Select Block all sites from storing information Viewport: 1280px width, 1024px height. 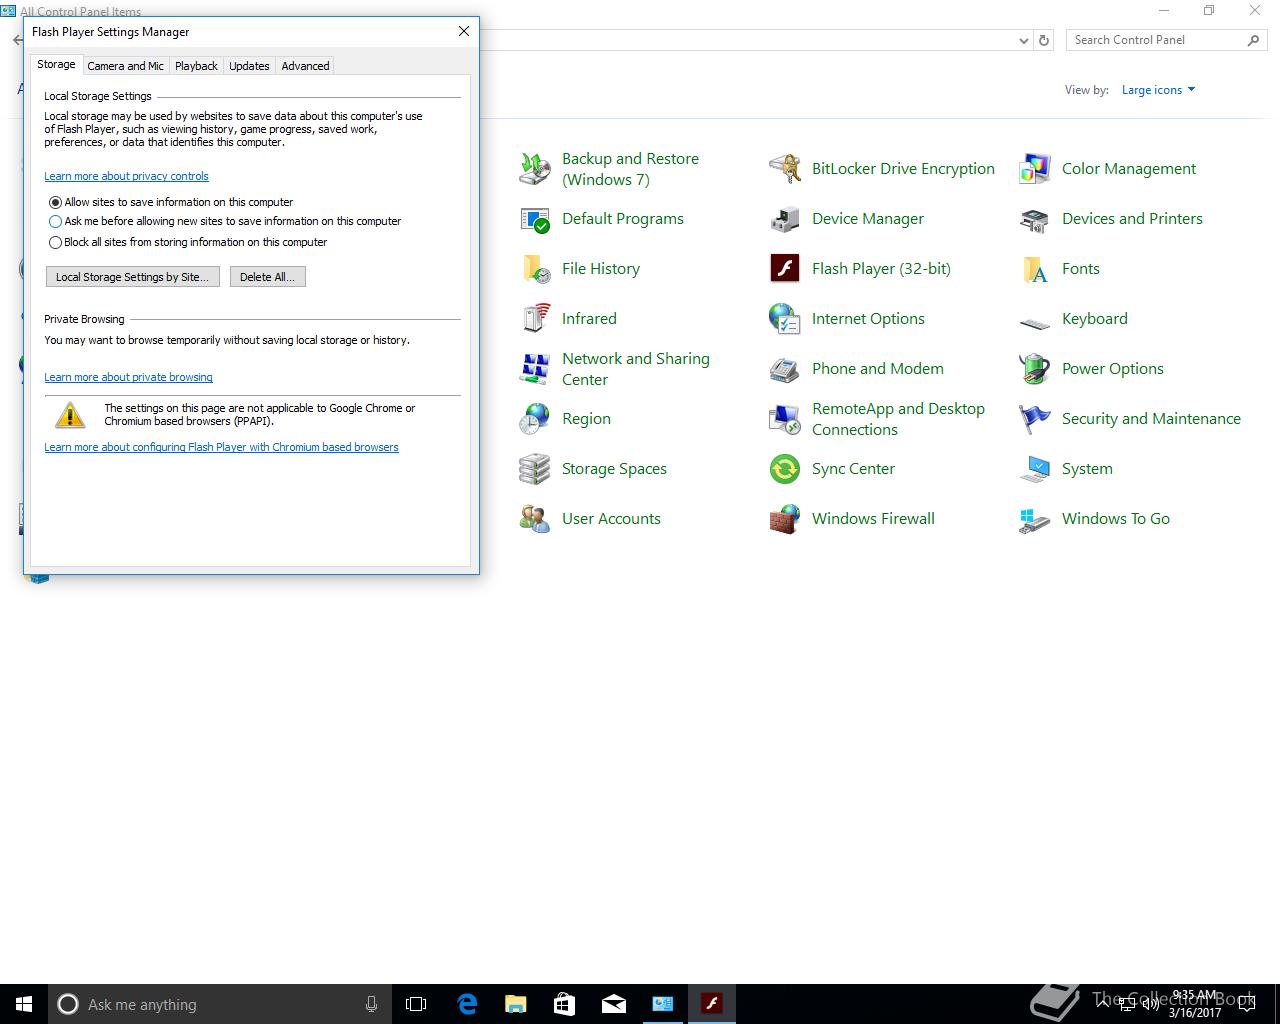(x=56, y=242)
